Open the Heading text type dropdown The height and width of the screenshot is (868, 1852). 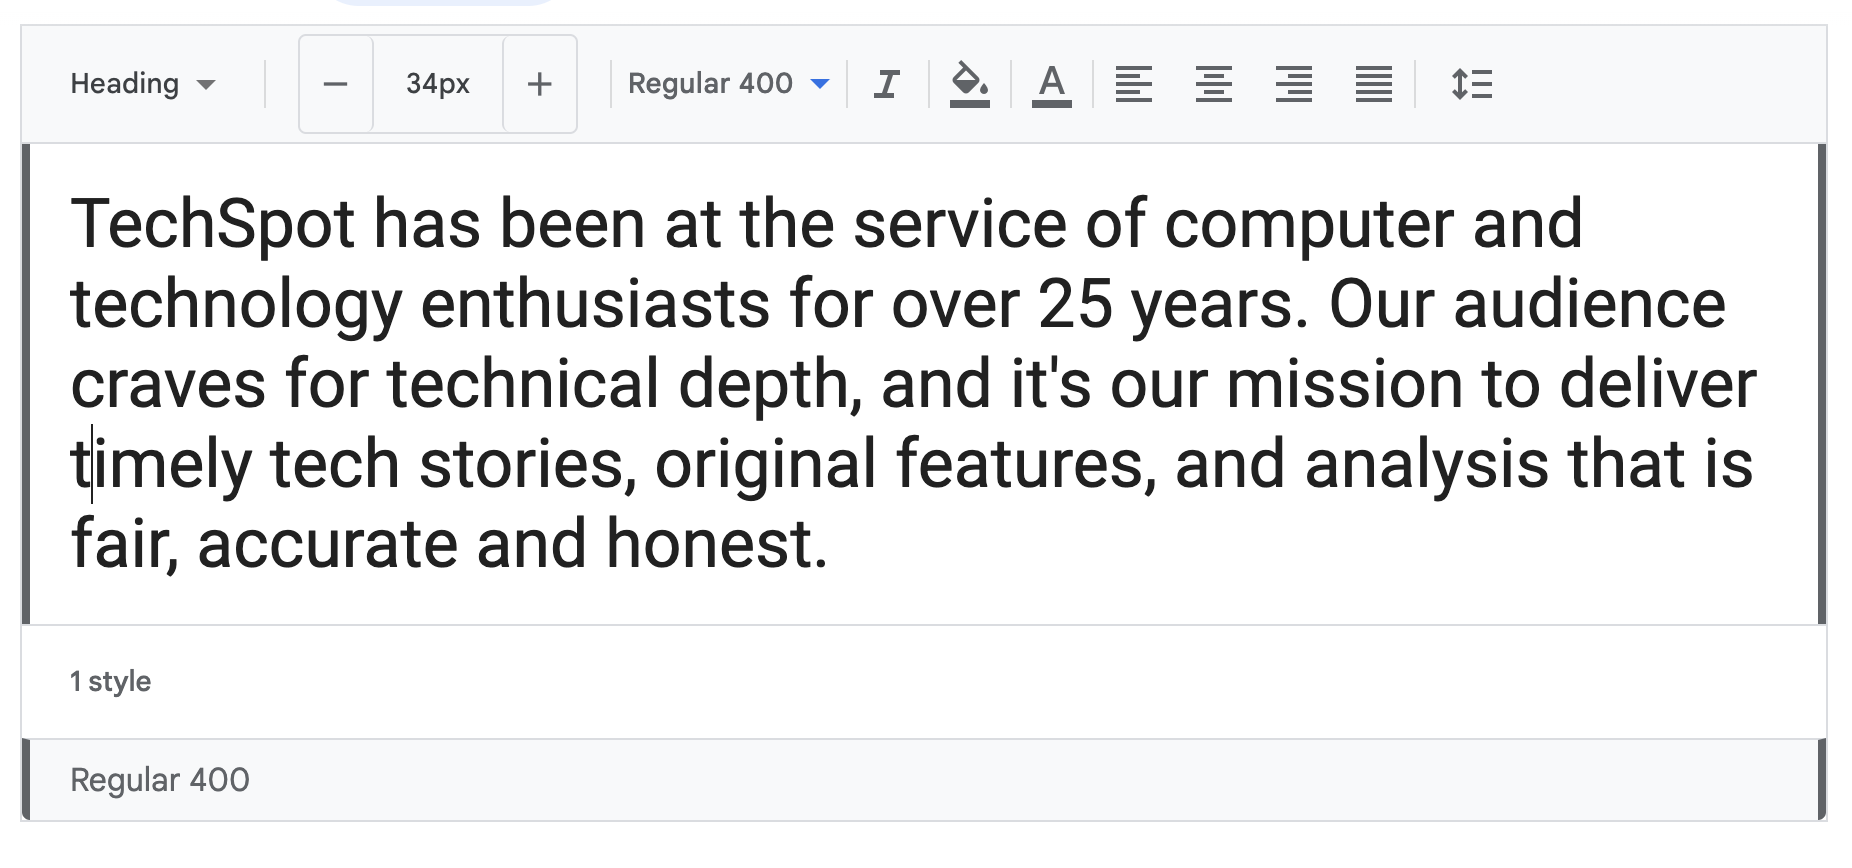(143, 84)
